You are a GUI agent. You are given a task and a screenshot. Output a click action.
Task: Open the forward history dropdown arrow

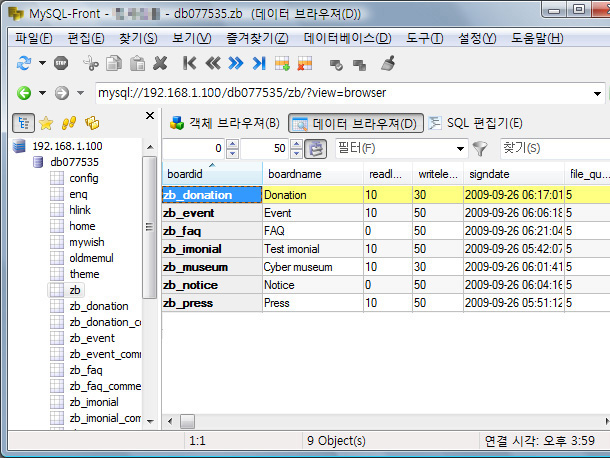tap(80, 93)
